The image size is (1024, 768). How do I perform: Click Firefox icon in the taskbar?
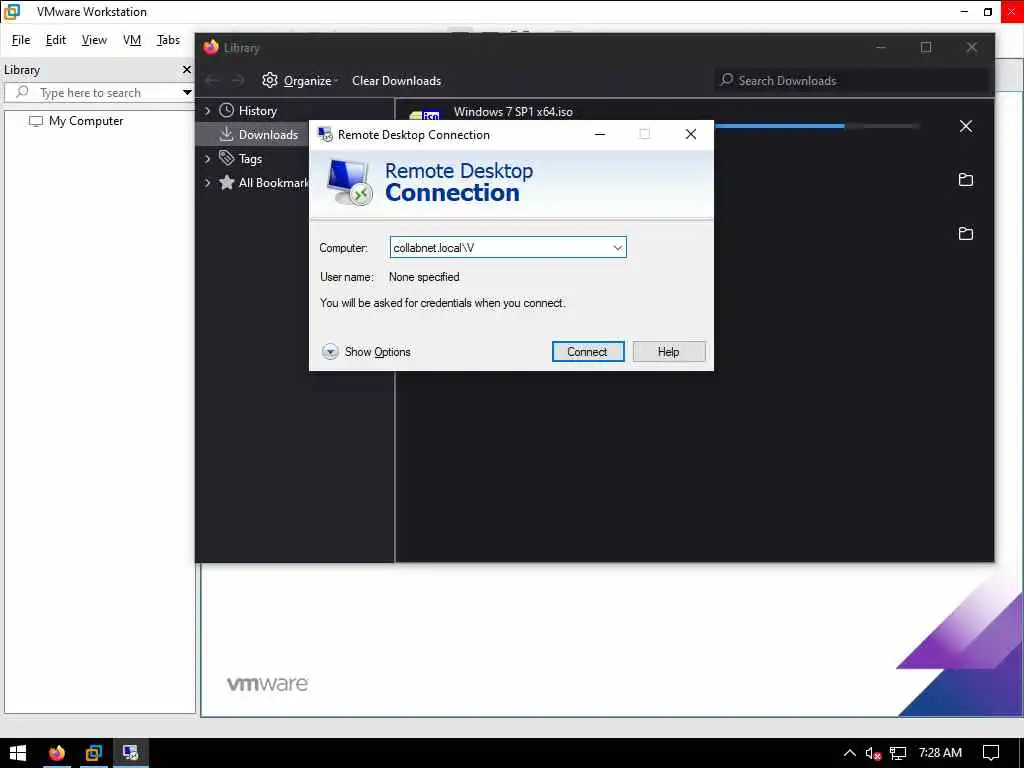pyautogui.click(x=57, y=753)
